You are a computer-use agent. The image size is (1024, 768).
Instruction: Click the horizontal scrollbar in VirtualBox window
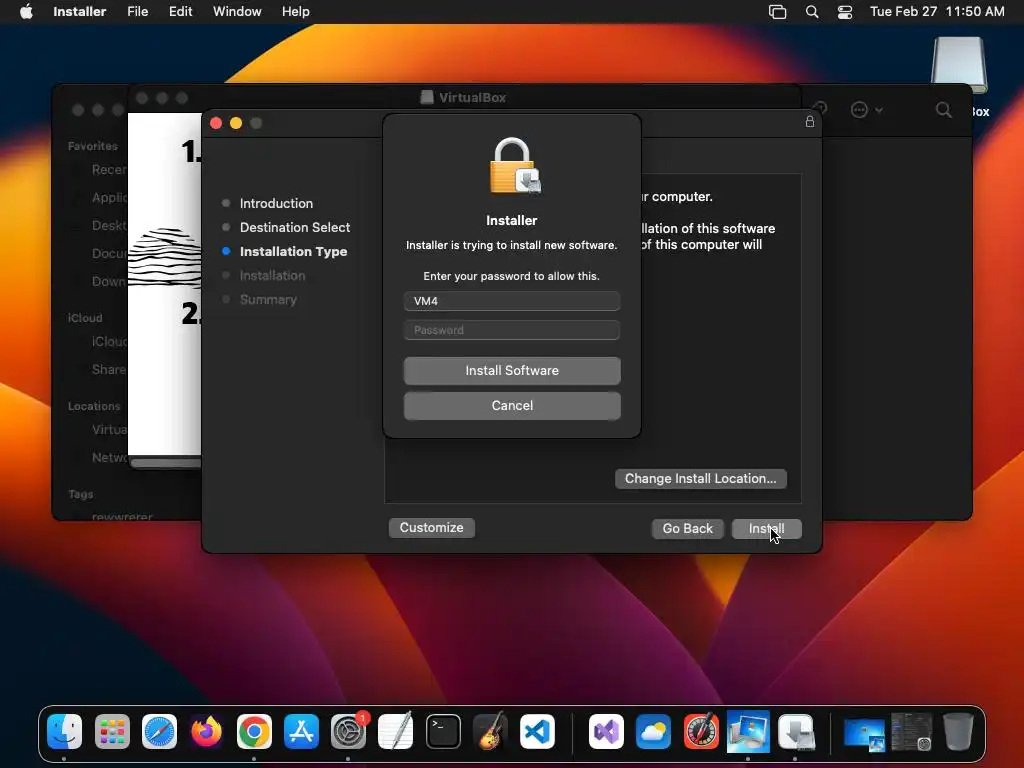(x=166, y=463)
